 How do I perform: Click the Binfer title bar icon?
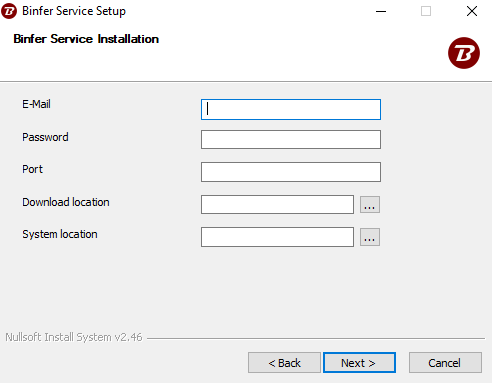pyautogui.click(x=9, y=11)
